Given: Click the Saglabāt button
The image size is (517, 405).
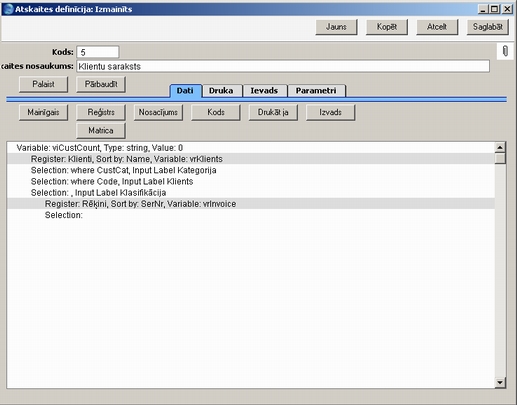Looking at the screenshot, I should pos(488,27).
